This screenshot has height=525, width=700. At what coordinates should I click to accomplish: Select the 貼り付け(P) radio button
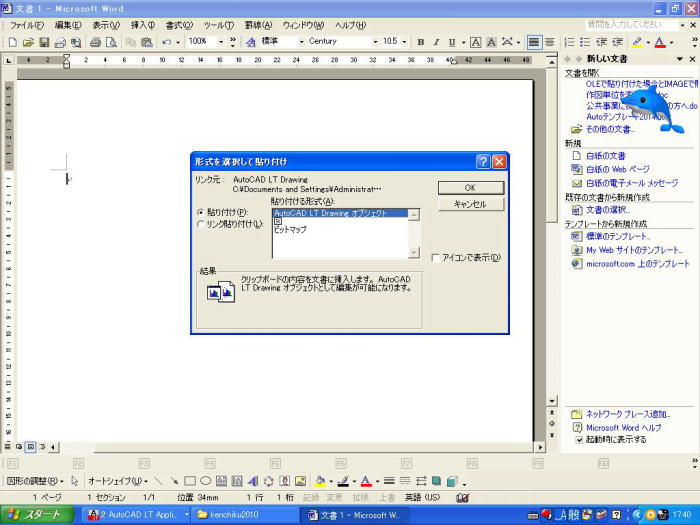pyautogui.click(x=201, y=212)
